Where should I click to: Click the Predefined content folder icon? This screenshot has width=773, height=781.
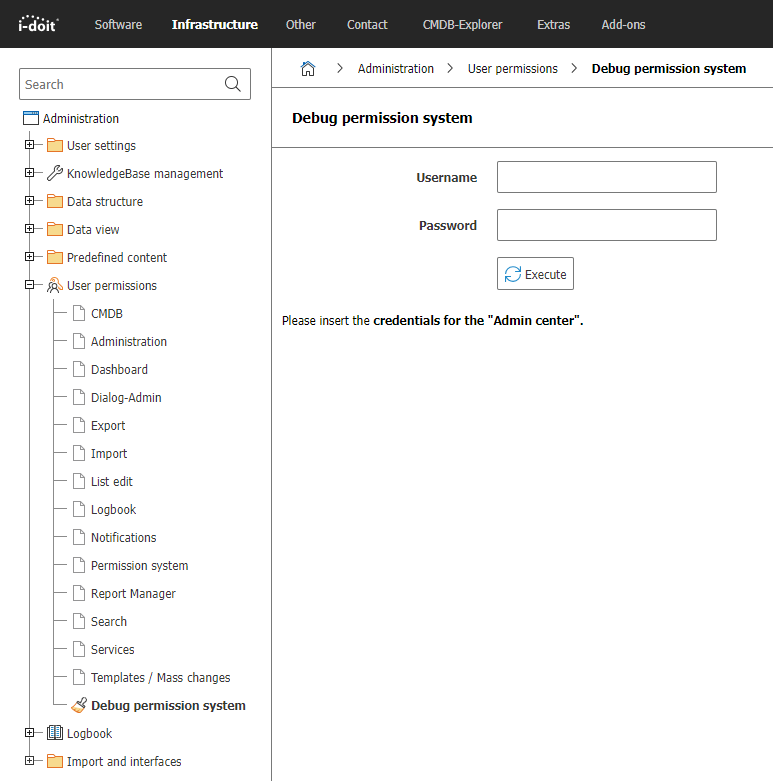point(55,257)
